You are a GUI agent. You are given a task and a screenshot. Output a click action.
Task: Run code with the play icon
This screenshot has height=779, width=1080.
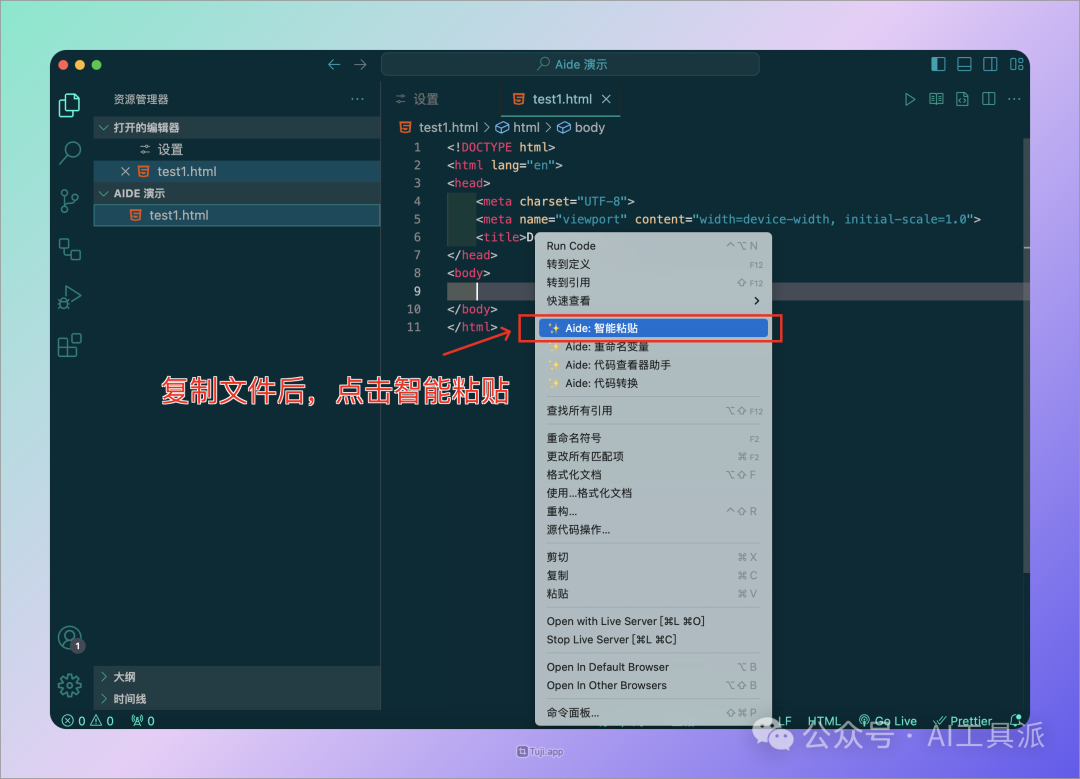pos(910,99)
